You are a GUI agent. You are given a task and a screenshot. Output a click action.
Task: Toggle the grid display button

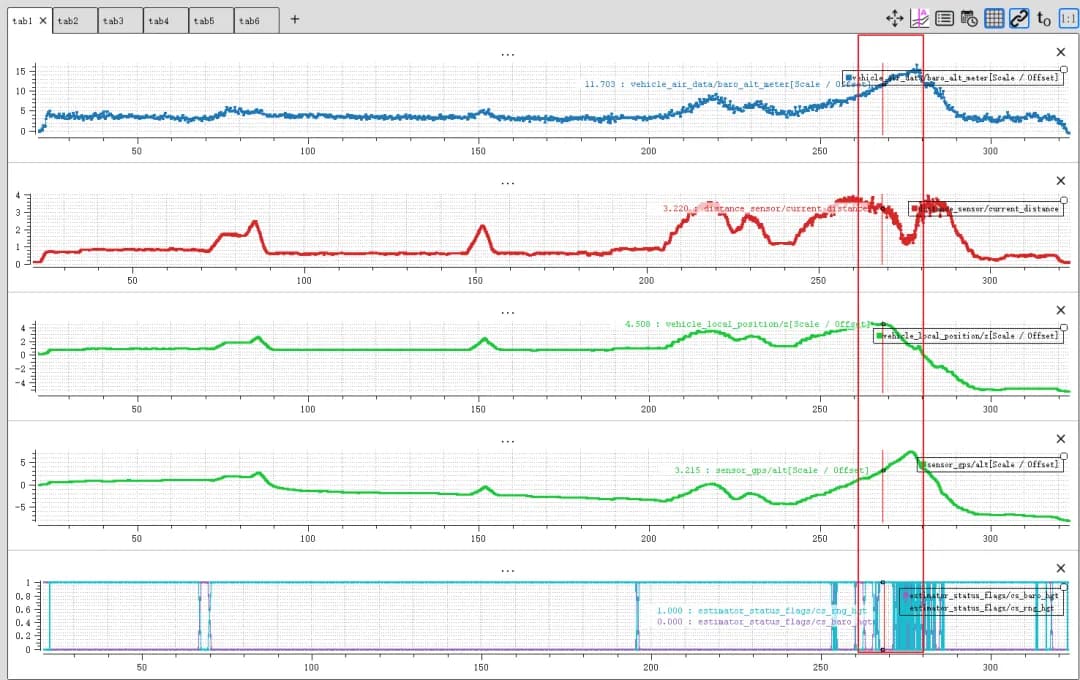(994, 19)
